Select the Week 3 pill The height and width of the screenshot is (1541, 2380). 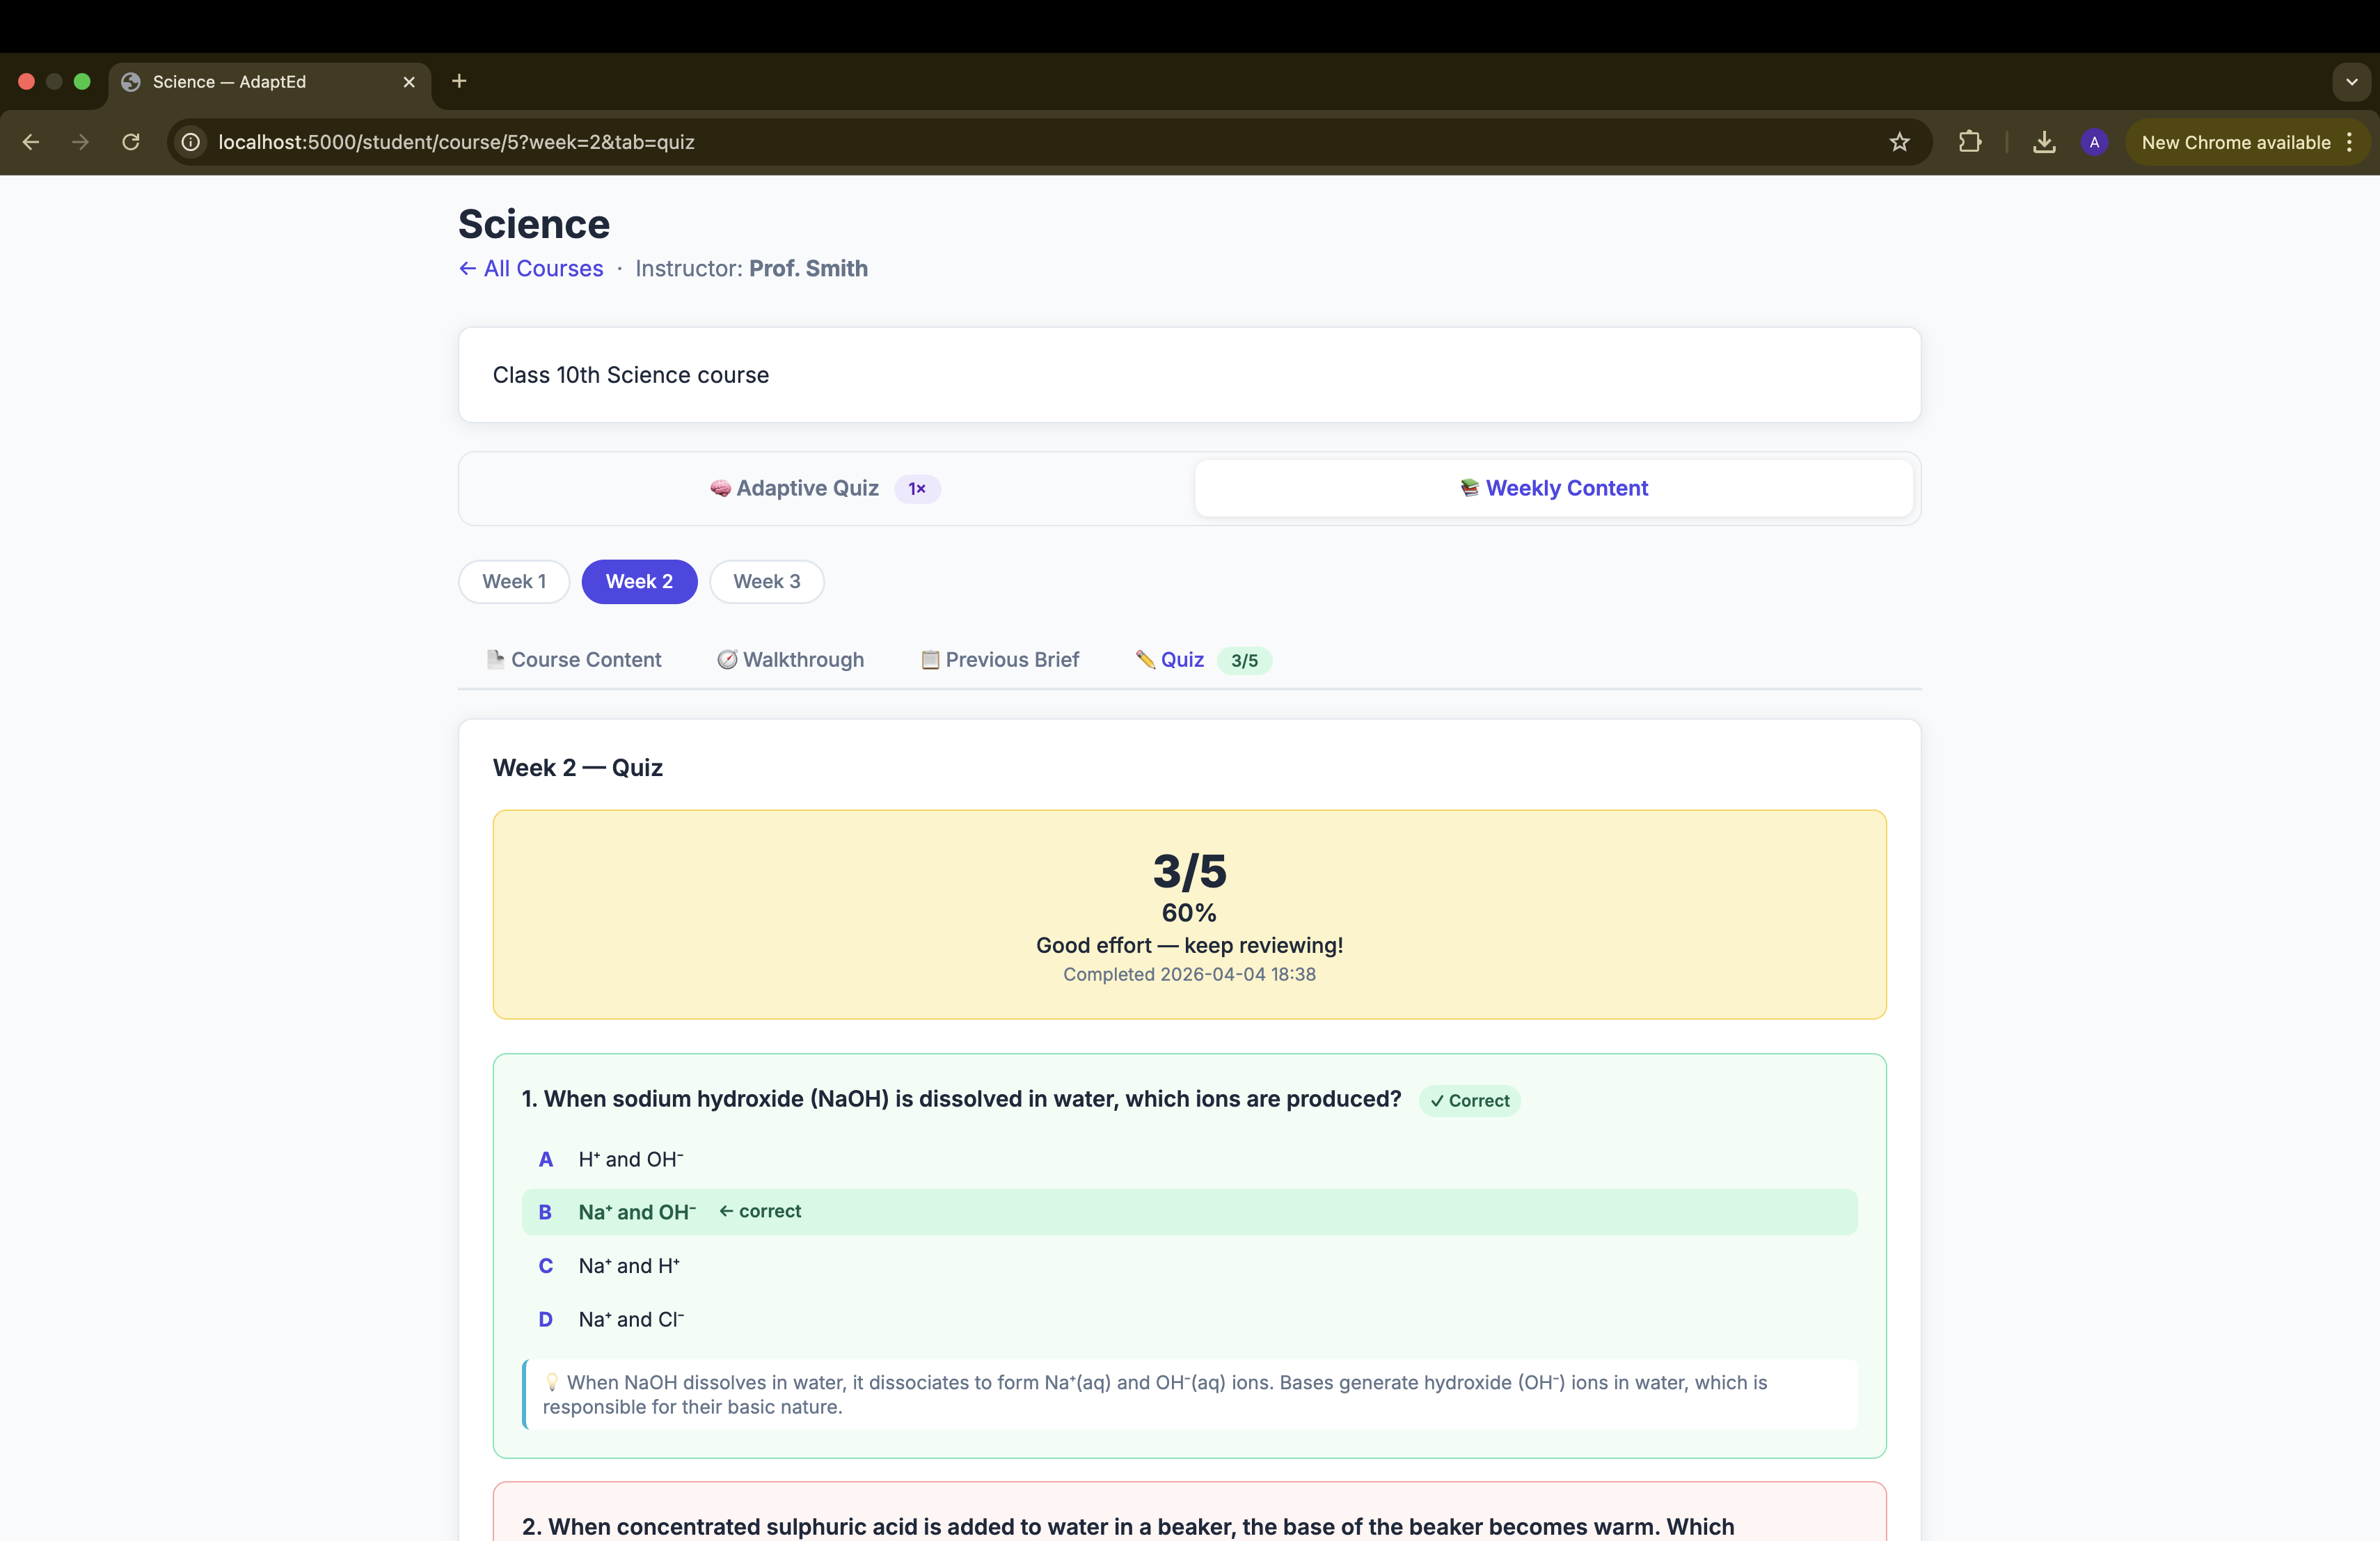click(x=766, y=581)
